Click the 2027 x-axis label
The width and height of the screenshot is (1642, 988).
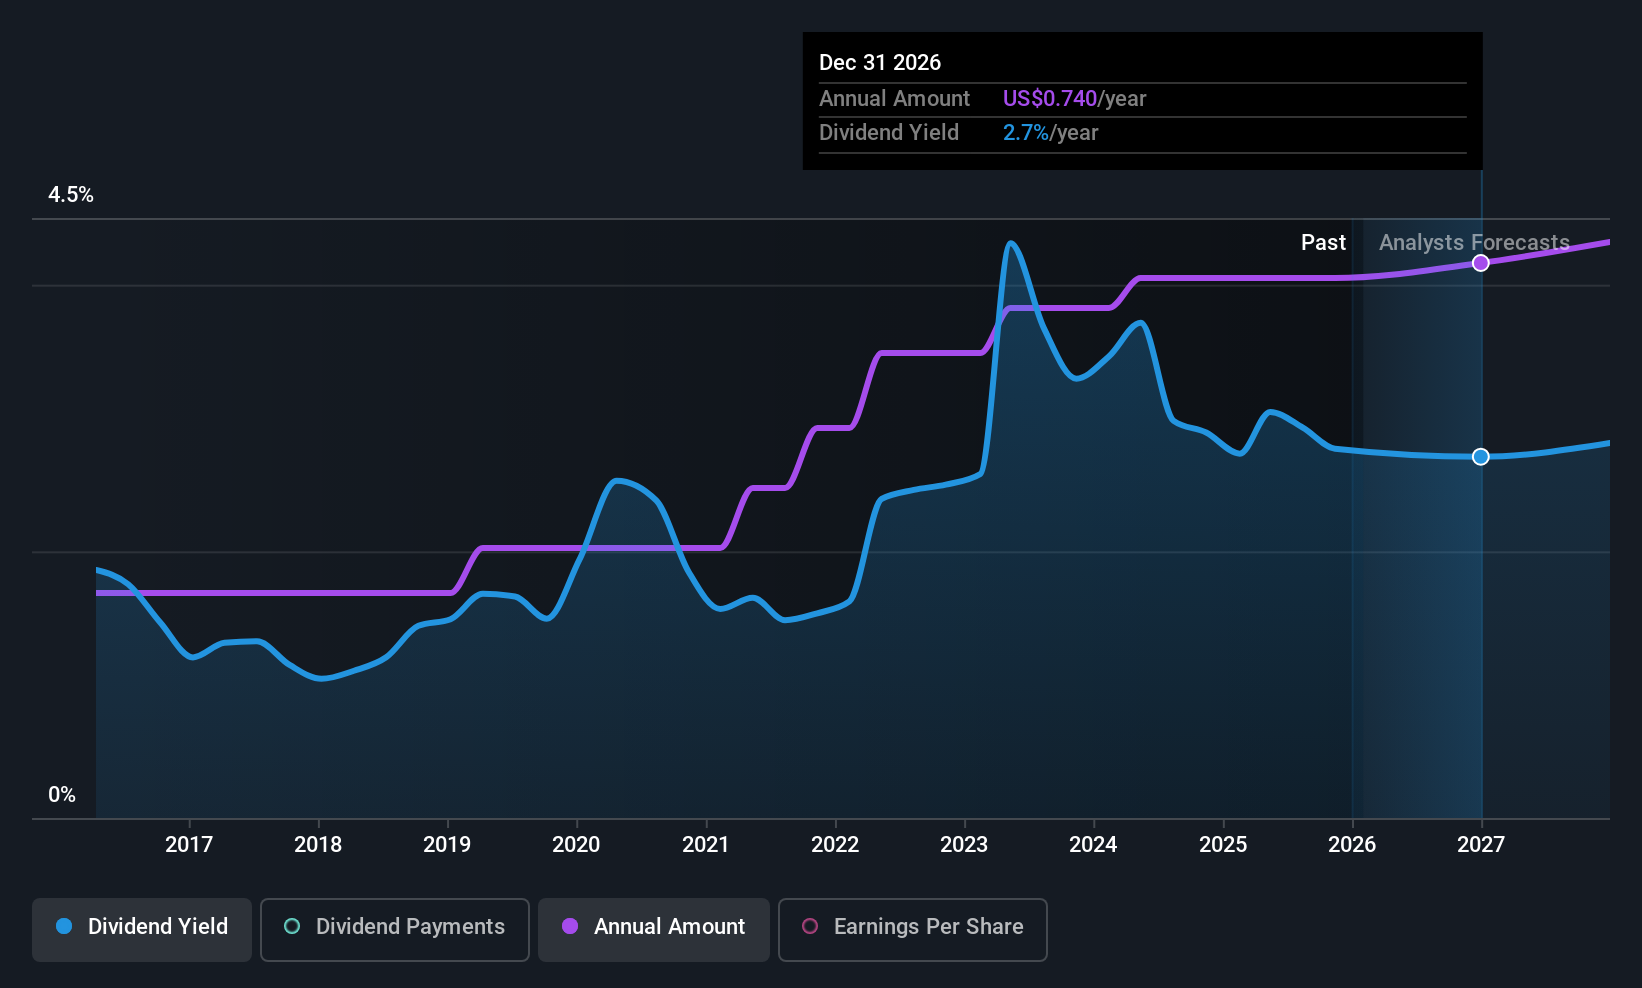pyautogui.click(x=1481, y=845)
